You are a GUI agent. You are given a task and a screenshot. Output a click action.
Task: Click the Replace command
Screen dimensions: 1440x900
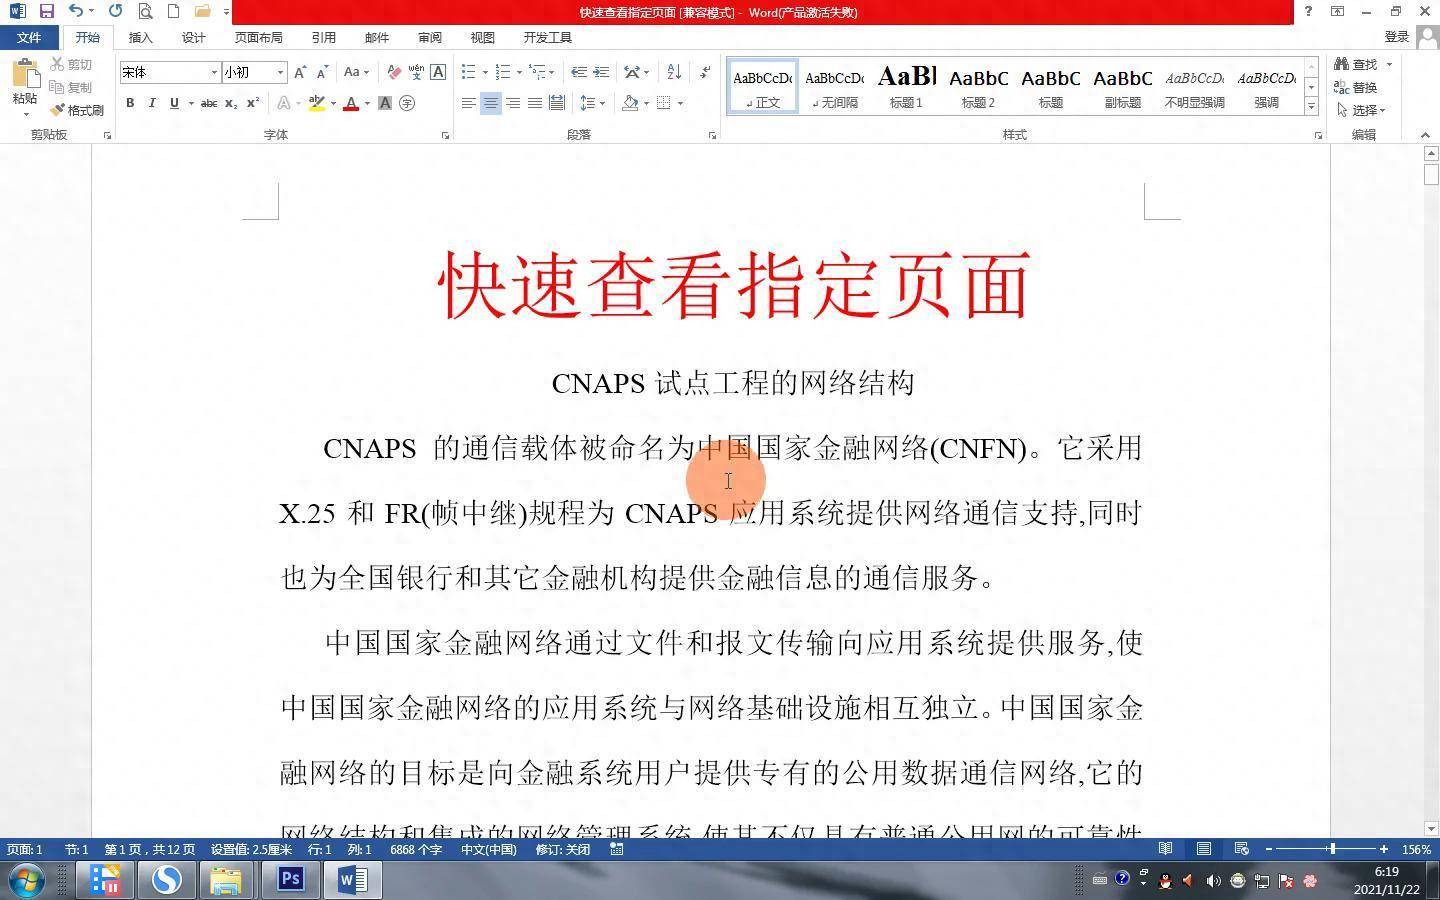tap(1362, 87)
